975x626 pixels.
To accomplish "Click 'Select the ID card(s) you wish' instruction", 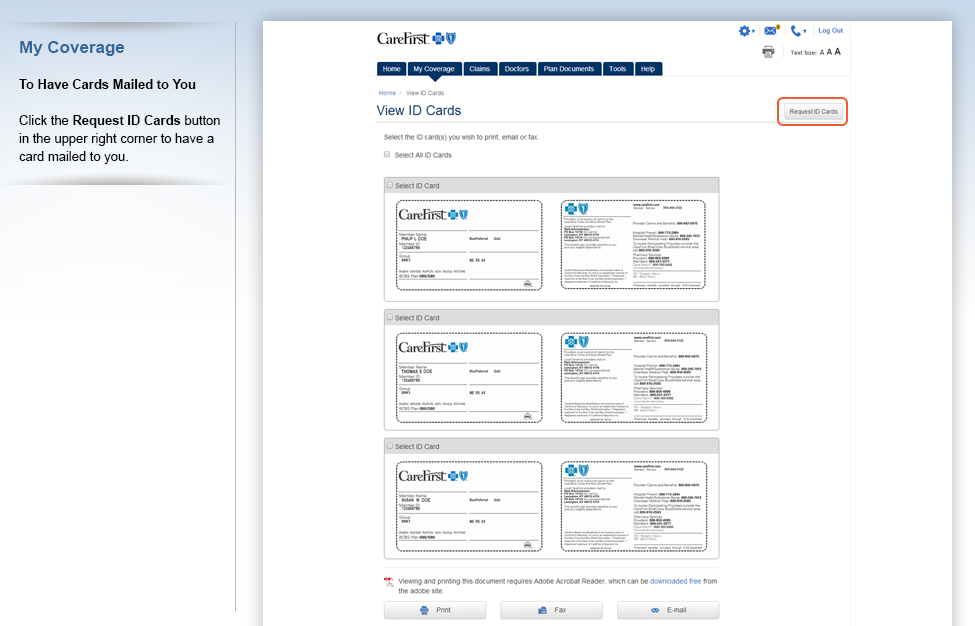I will click(461, 137).
